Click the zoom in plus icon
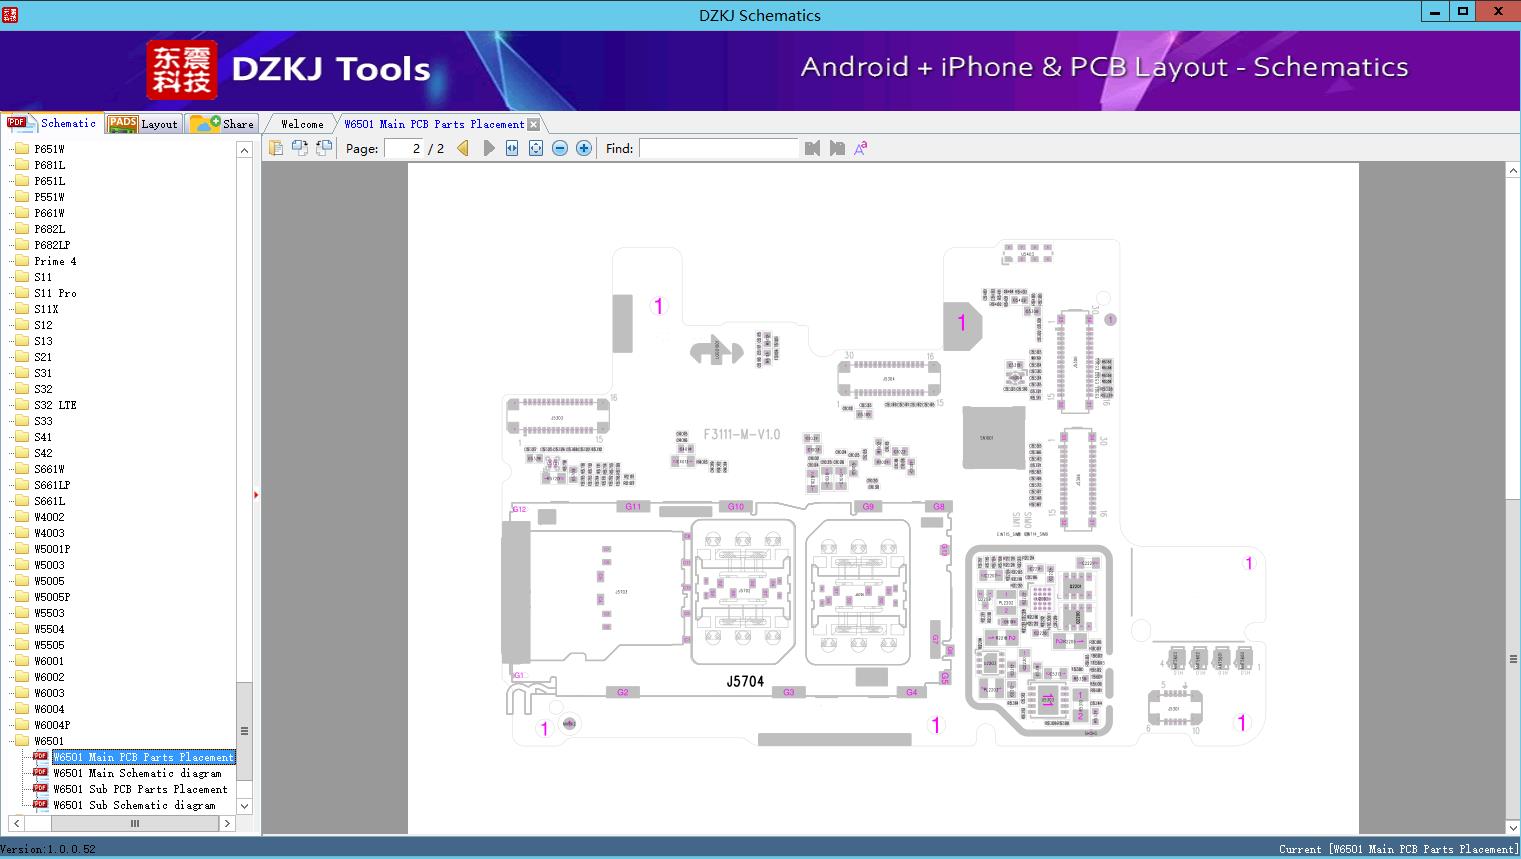The height and width of the screenshot is (859, 1521). [x=583, y=148]
